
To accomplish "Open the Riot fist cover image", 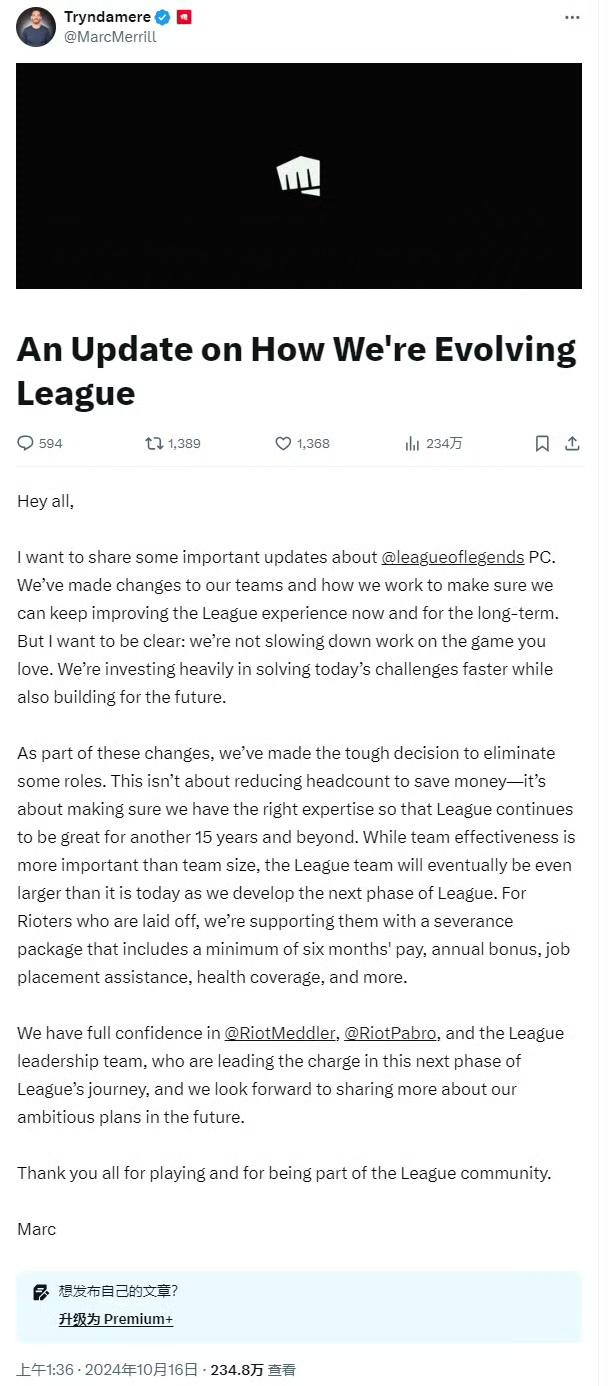I will [x=299, y=176].
